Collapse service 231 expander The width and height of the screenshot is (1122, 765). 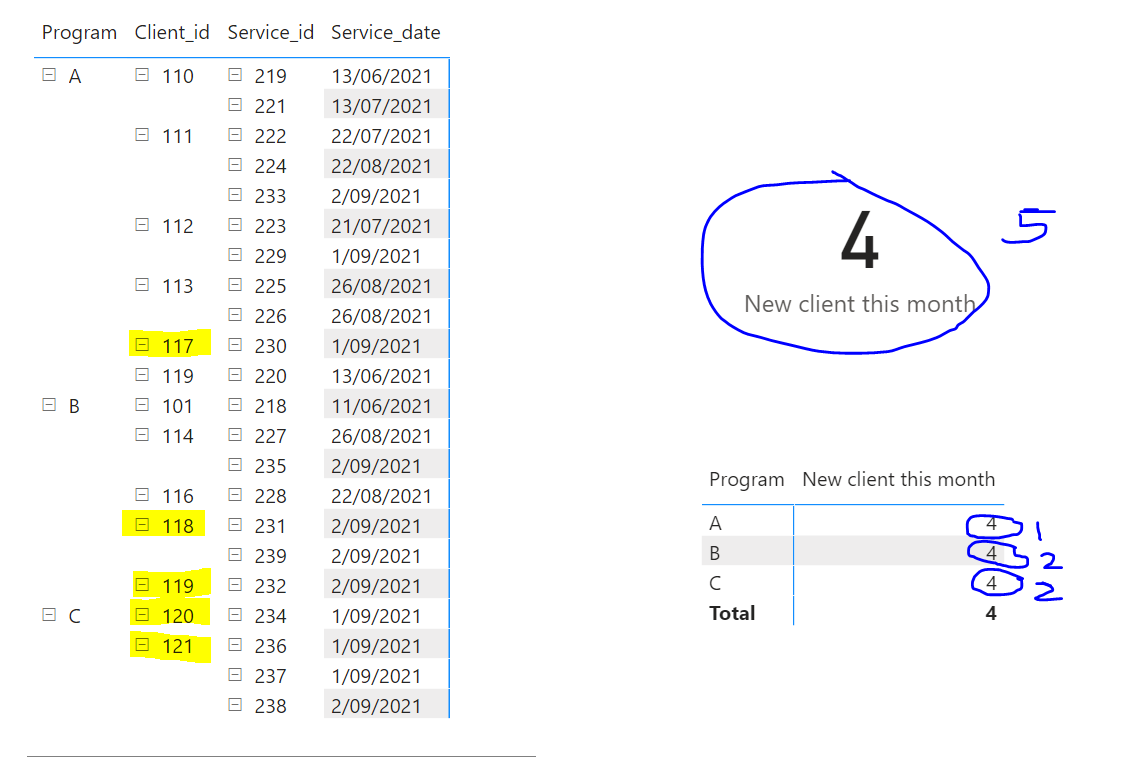tap(235, 525)
